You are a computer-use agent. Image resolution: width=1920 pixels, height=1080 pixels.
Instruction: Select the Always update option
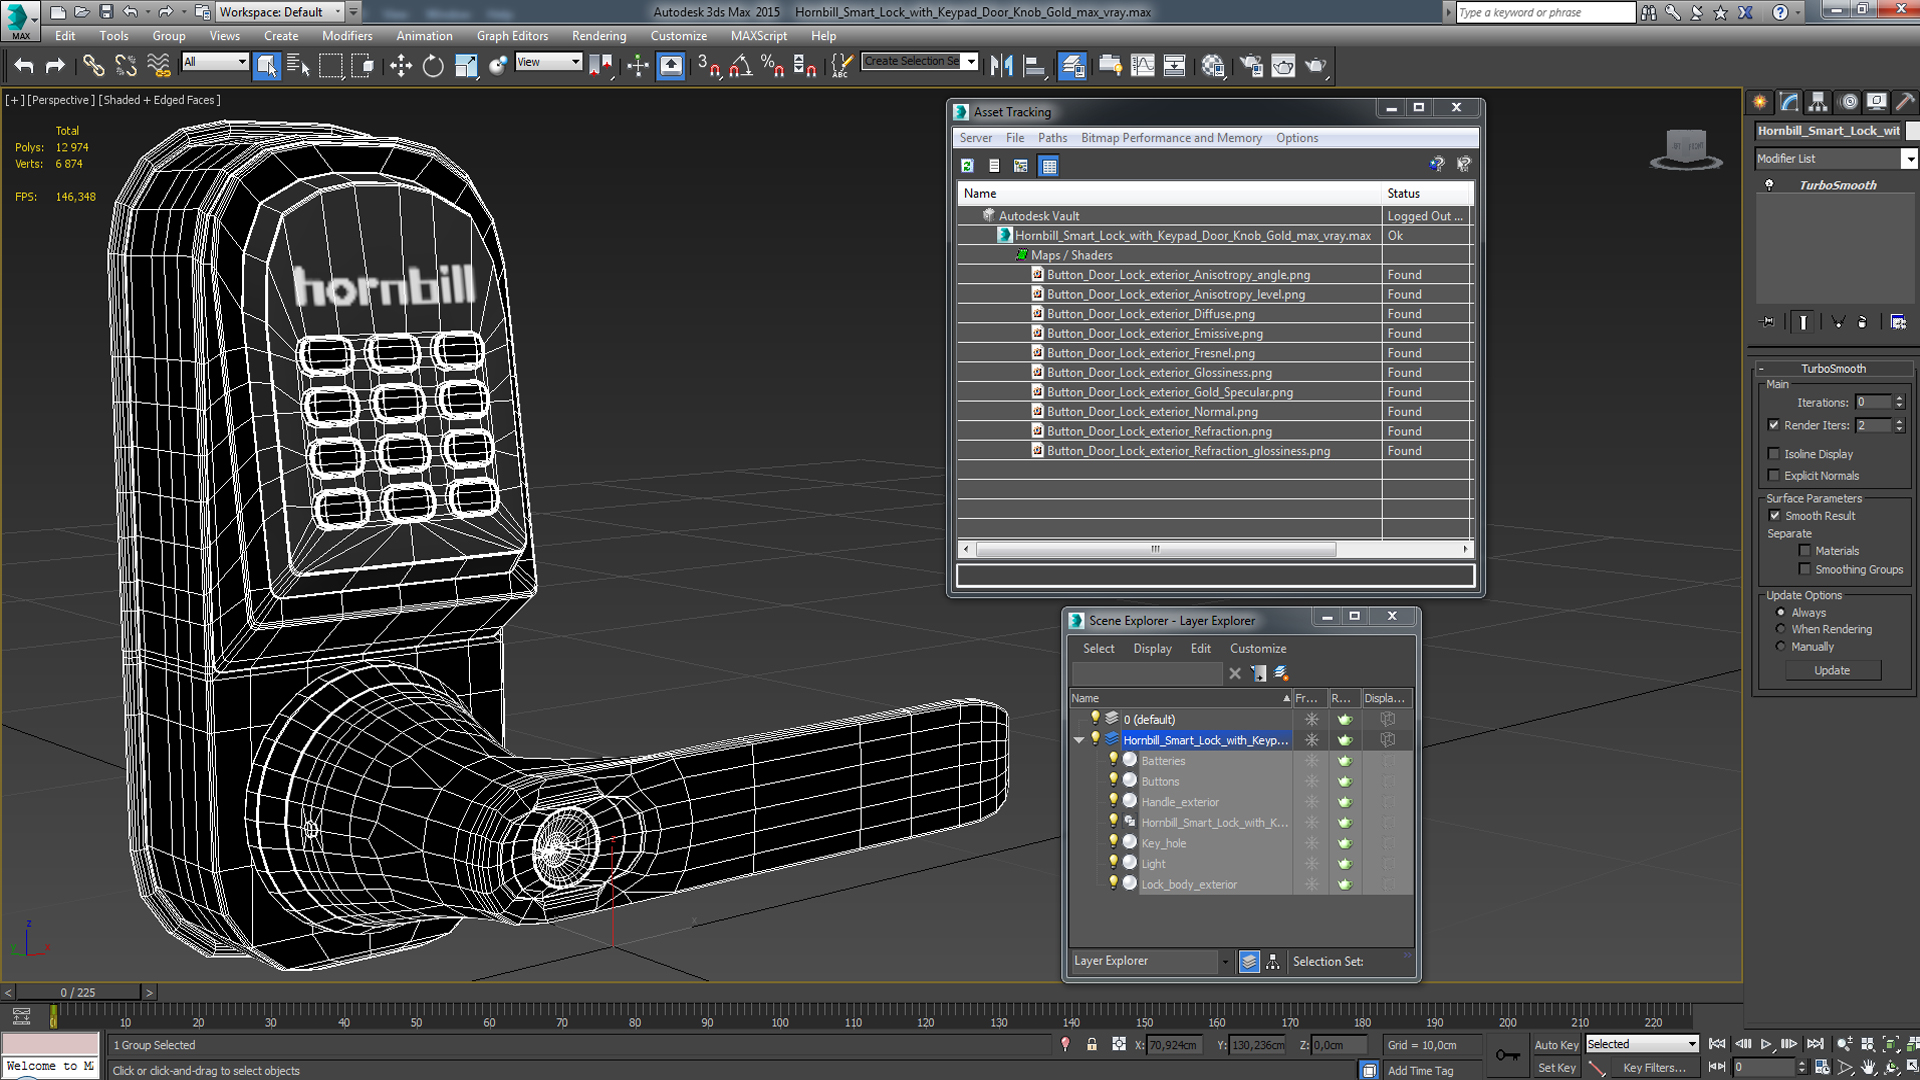[x=1780, y=612]
